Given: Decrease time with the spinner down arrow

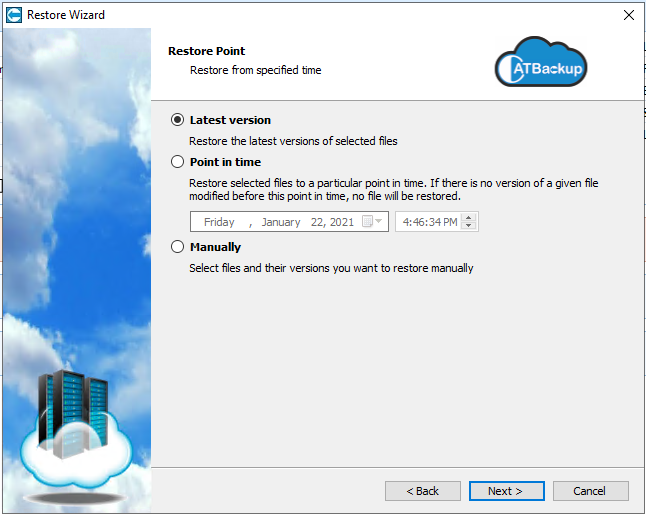Looking at the screenshot, I should coord(468,225).
